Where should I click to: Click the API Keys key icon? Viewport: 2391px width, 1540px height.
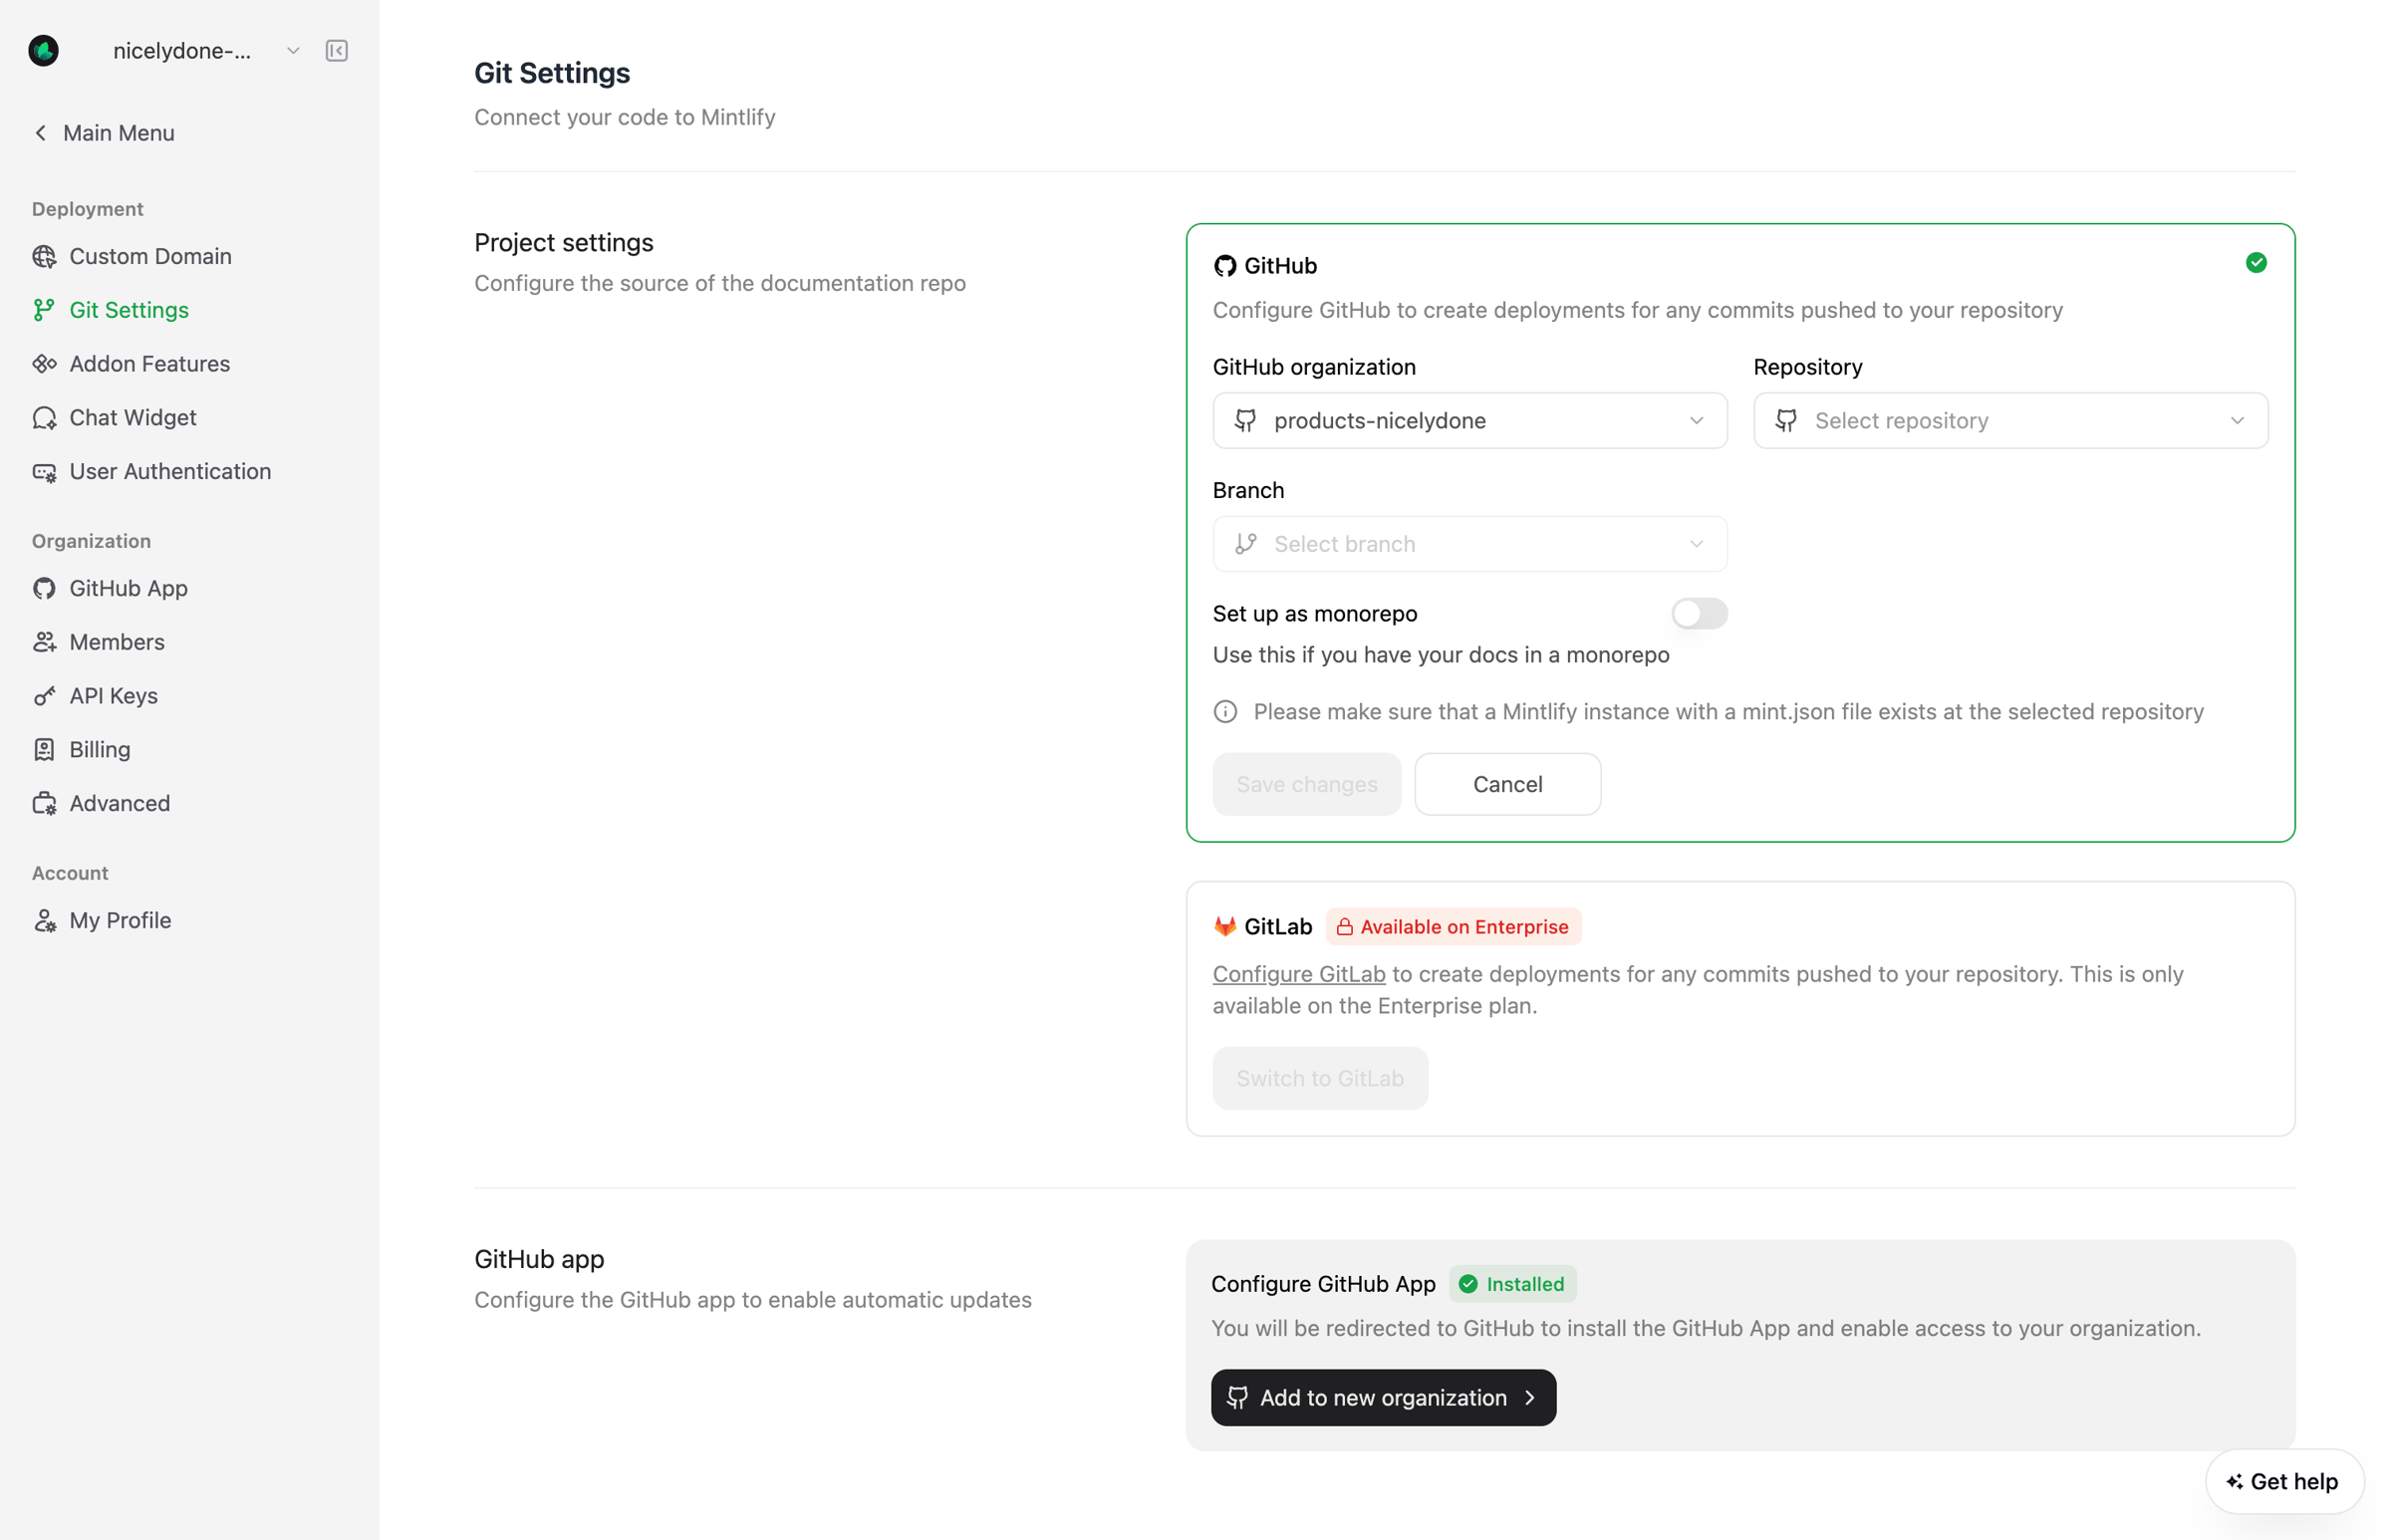44,696
